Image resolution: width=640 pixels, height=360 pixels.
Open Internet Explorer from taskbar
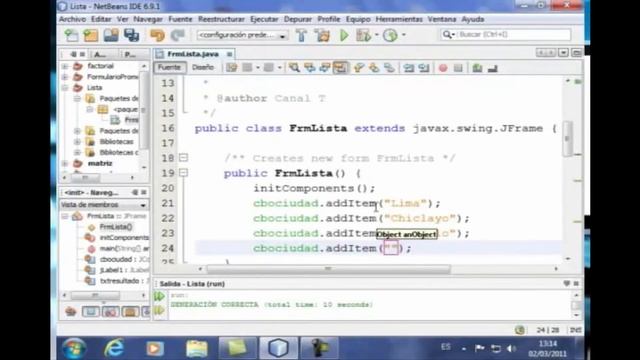[114, 348]
